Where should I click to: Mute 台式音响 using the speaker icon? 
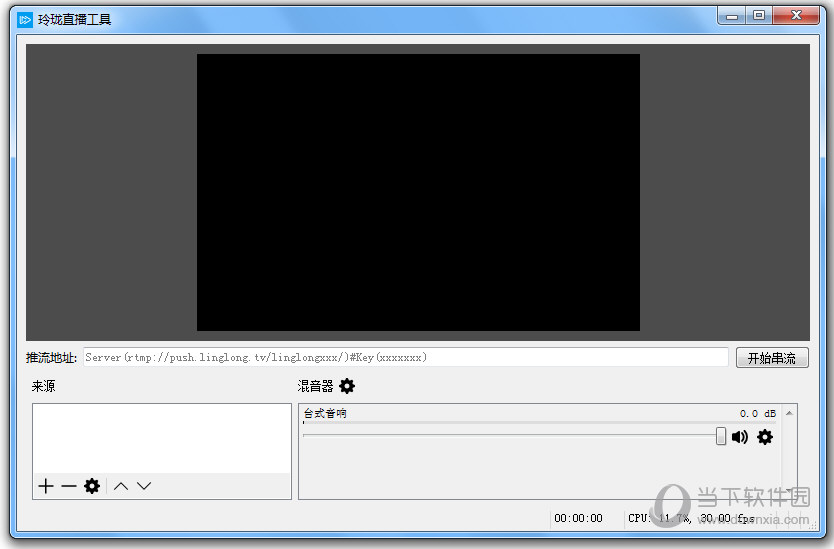[x=740, y=437]
